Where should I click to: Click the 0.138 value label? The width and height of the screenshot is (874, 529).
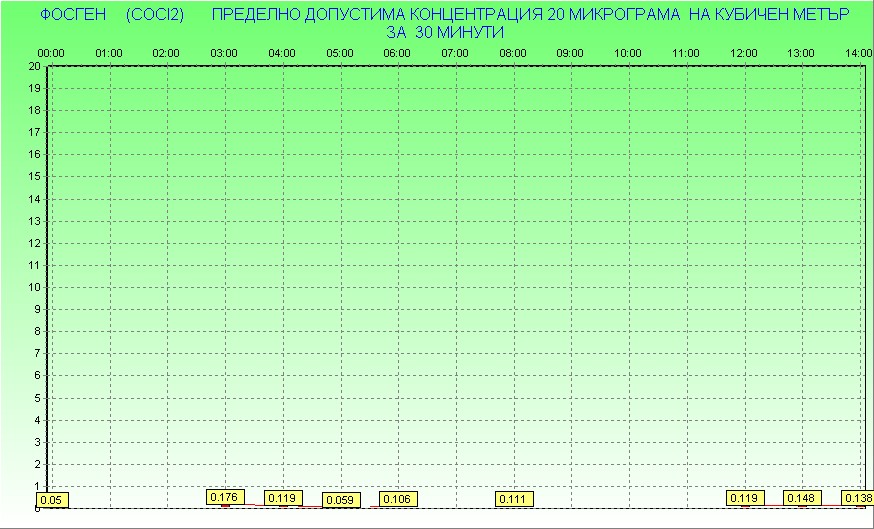pos(857,497)
